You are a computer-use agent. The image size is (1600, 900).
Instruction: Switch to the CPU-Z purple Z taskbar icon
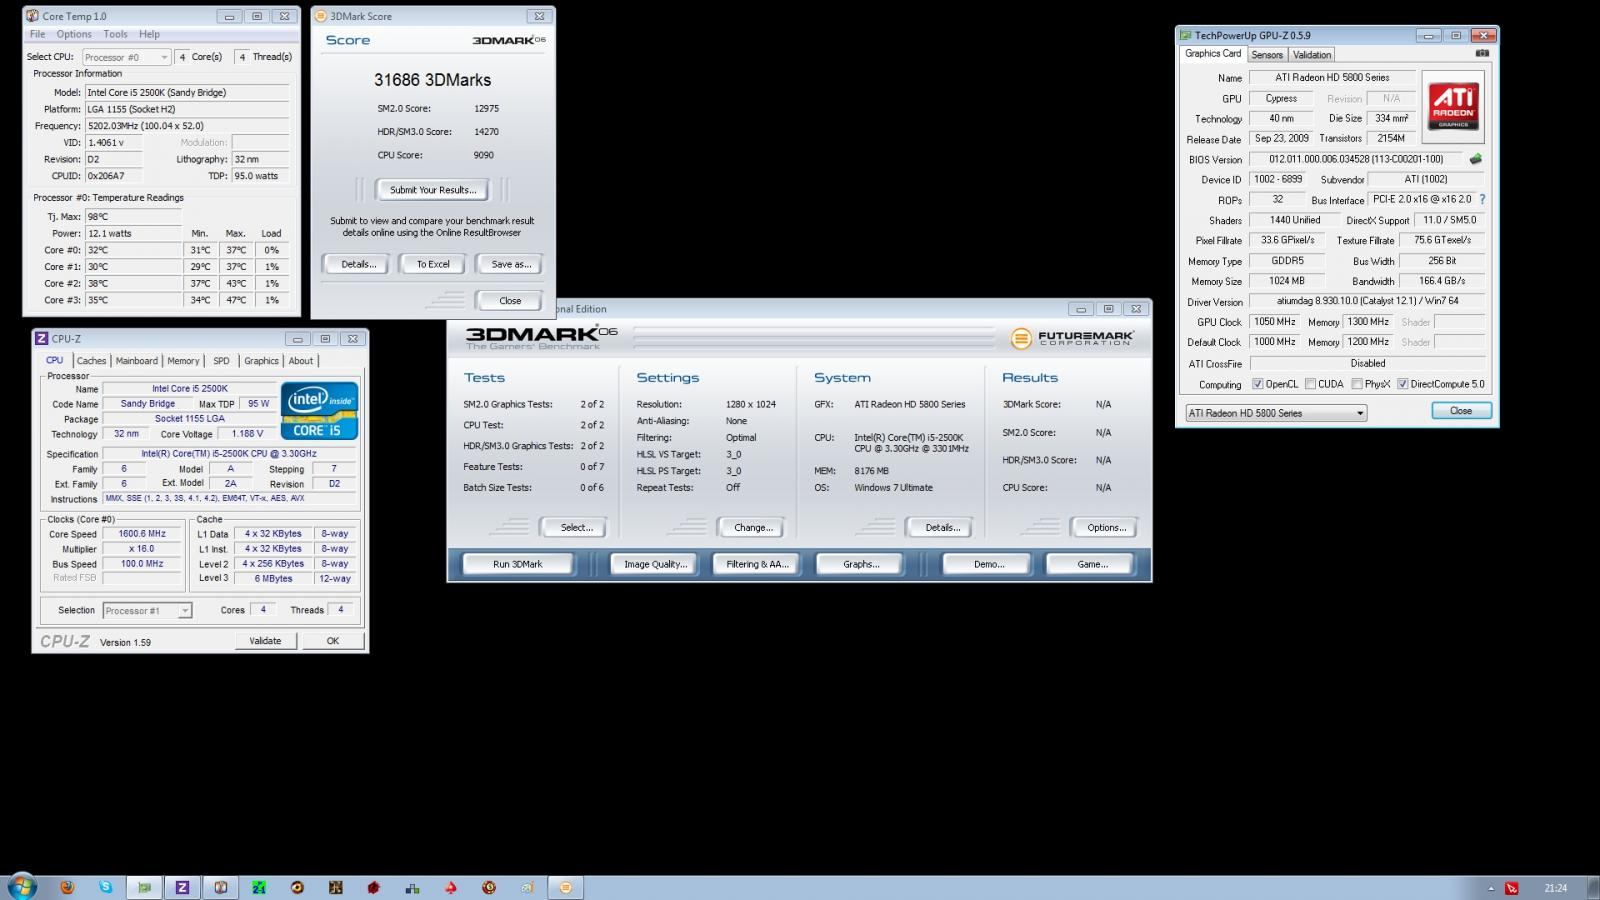click(182, 887)
